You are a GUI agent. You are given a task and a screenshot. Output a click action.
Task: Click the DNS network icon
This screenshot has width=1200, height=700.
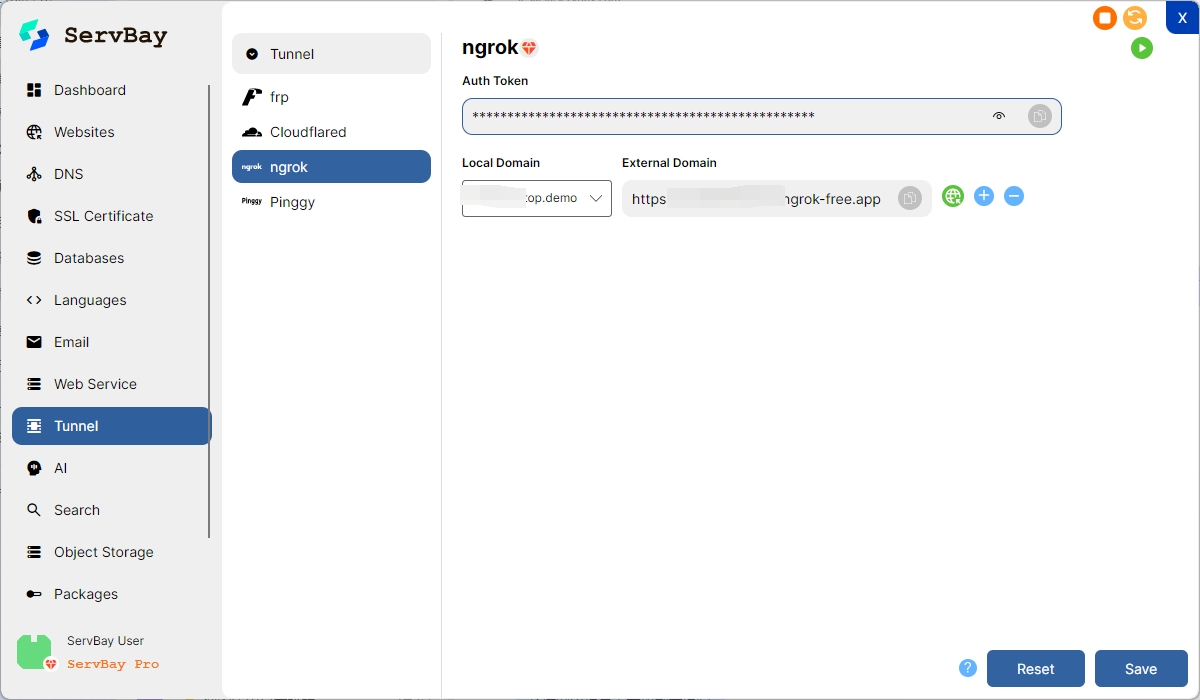[x=34, y=174]
